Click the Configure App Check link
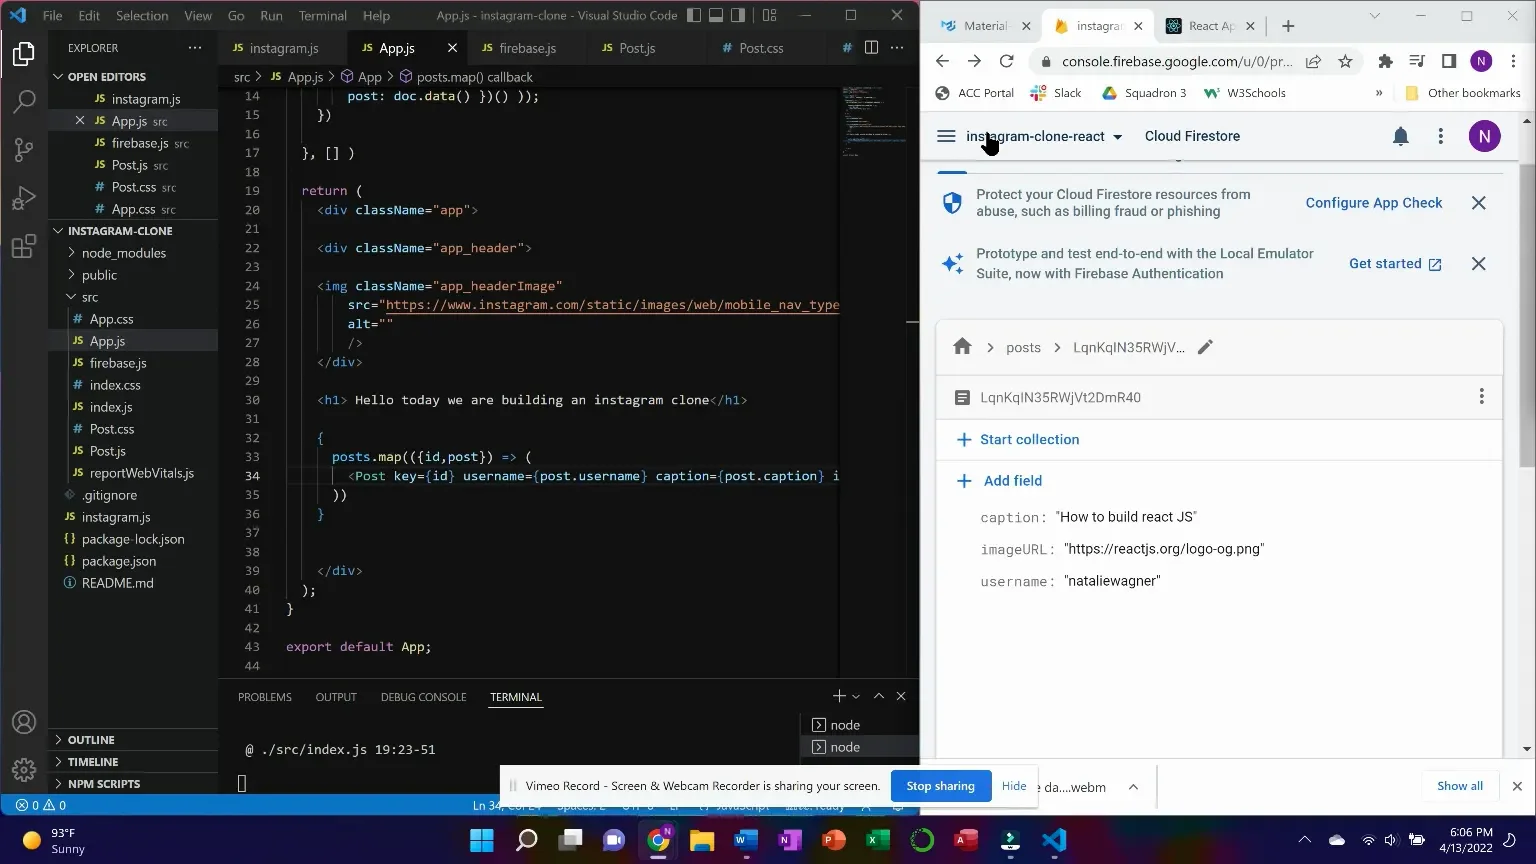Screen dimensions: 1536x864 click(1374, 203)
